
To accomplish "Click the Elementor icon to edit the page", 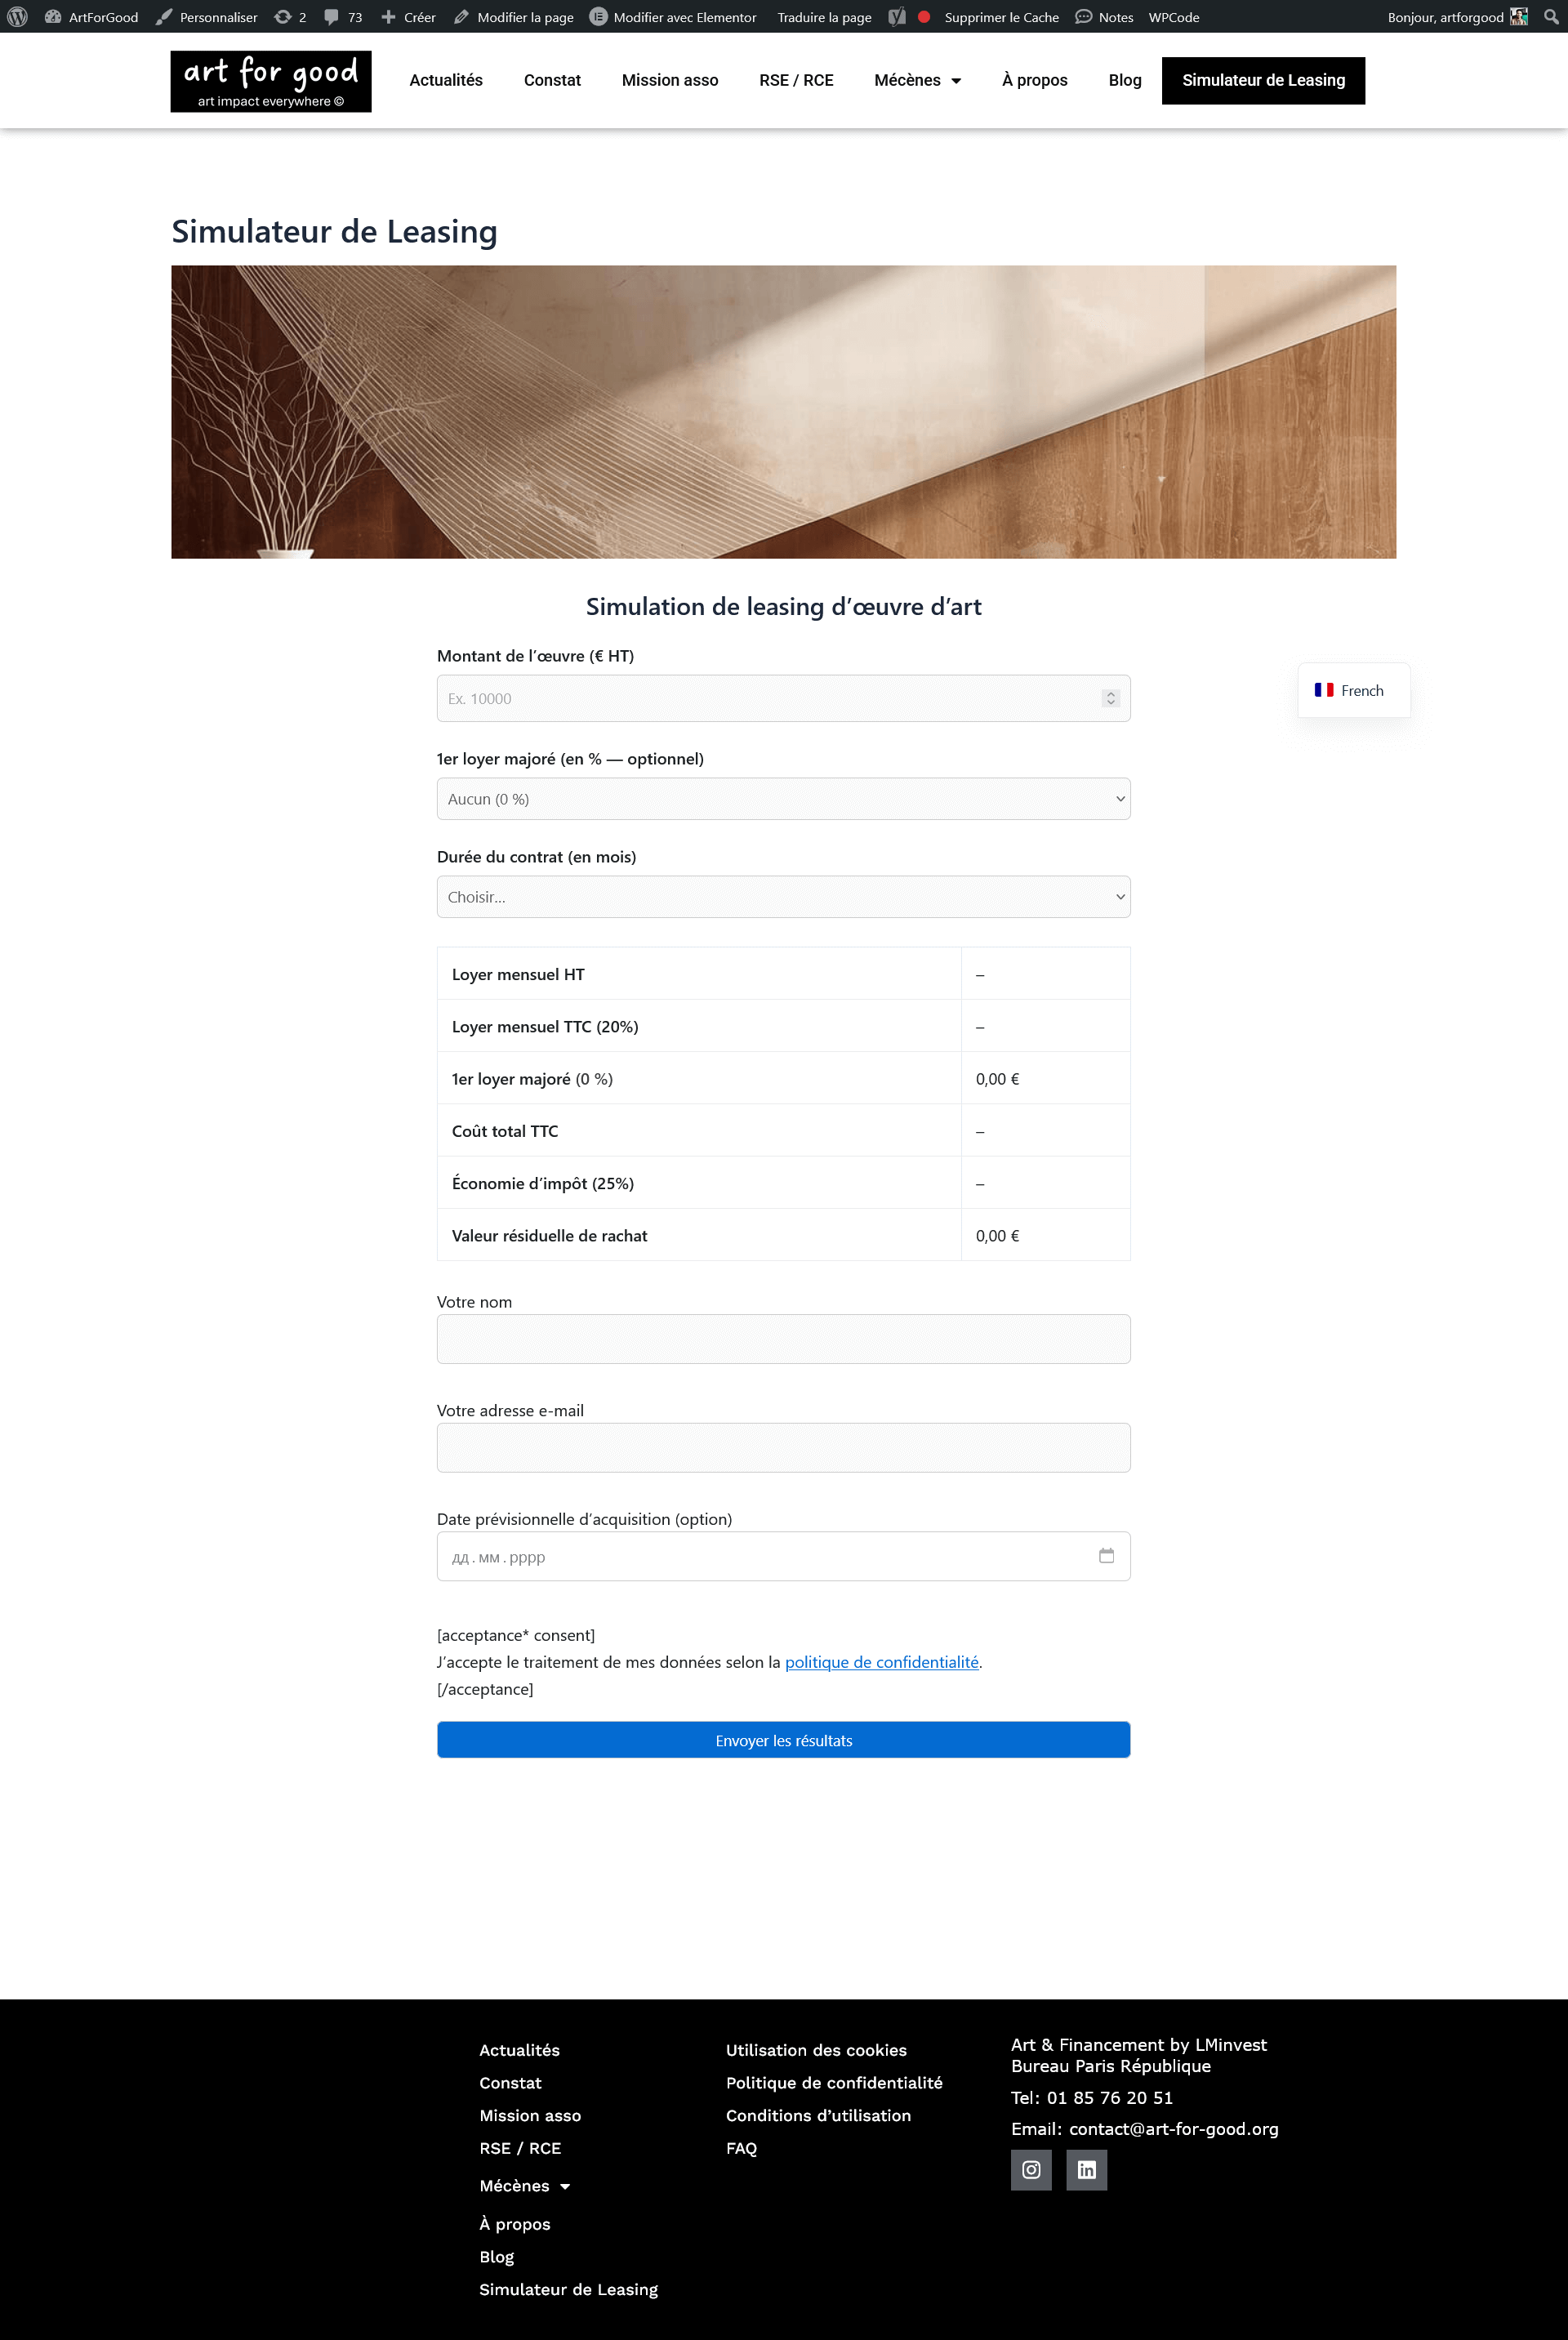I will (597, 16).
